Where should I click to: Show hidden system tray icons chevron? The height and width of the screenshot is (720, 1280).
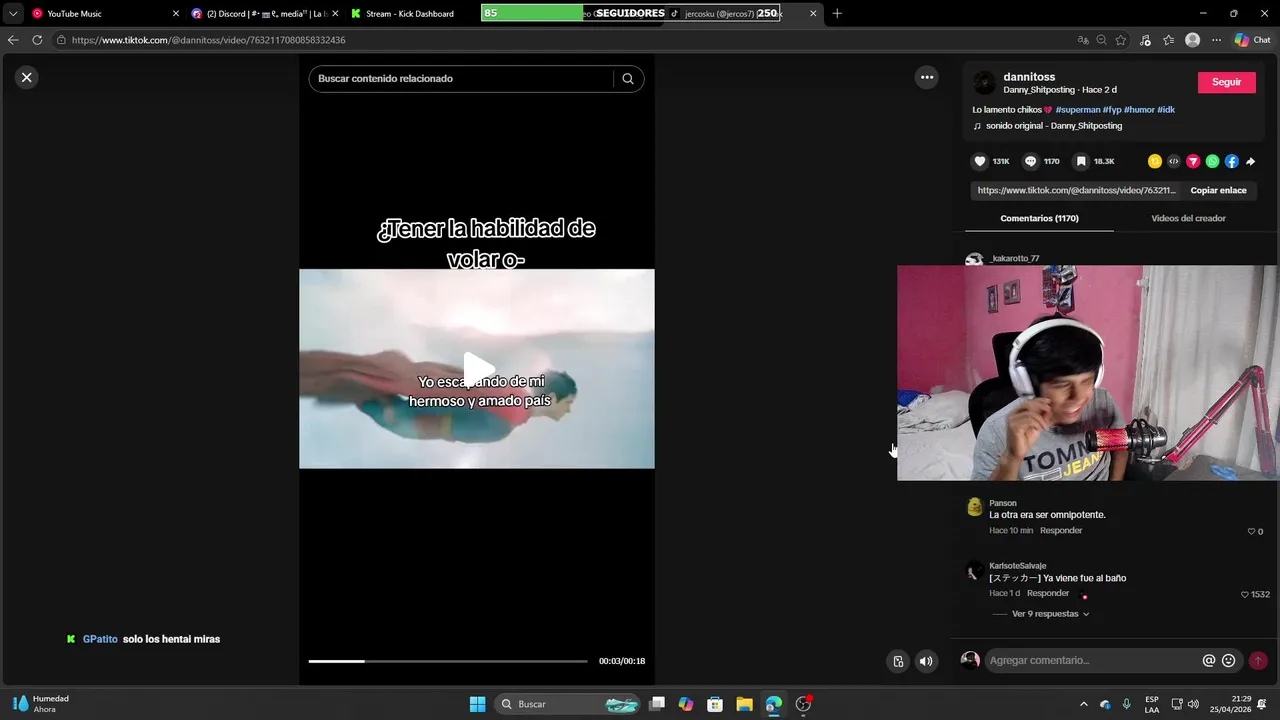tap(1083, 704)
